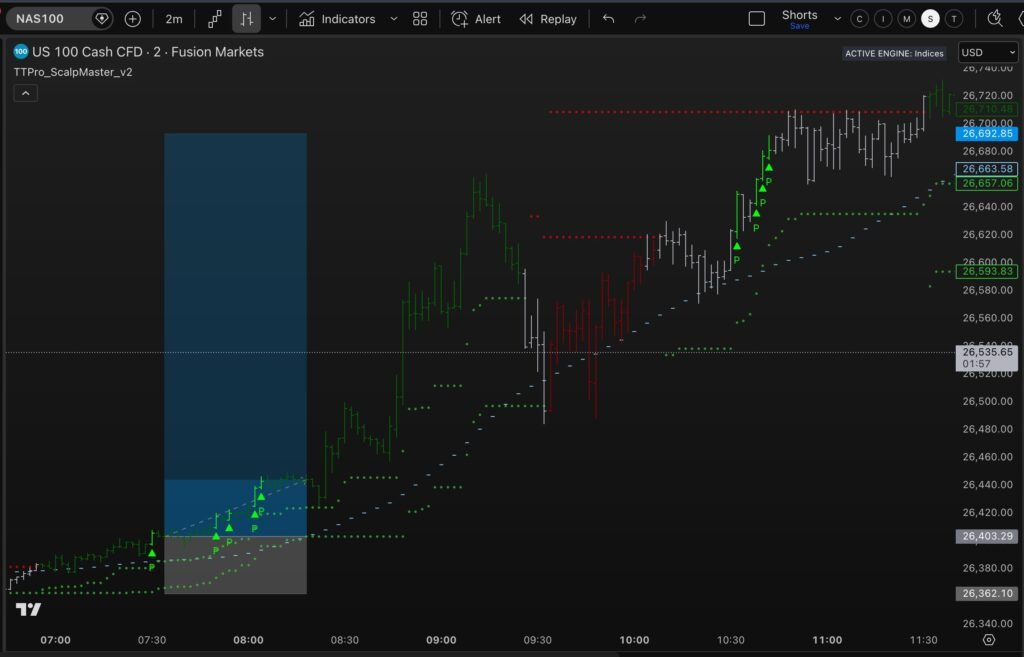Click the Alert button
This screenshot has width=1024, height=657.
tap(476, 19)
